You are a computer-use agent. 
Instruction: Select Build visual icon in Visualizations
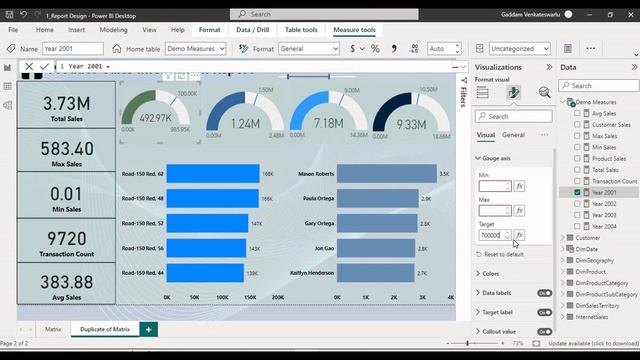click(x=482, y=92)
